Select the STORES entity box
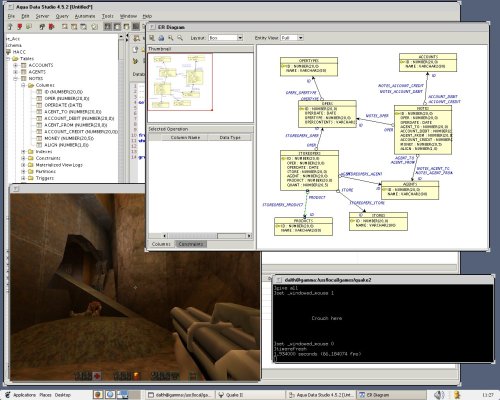The image size is (500, 400). tap(378, 222)
